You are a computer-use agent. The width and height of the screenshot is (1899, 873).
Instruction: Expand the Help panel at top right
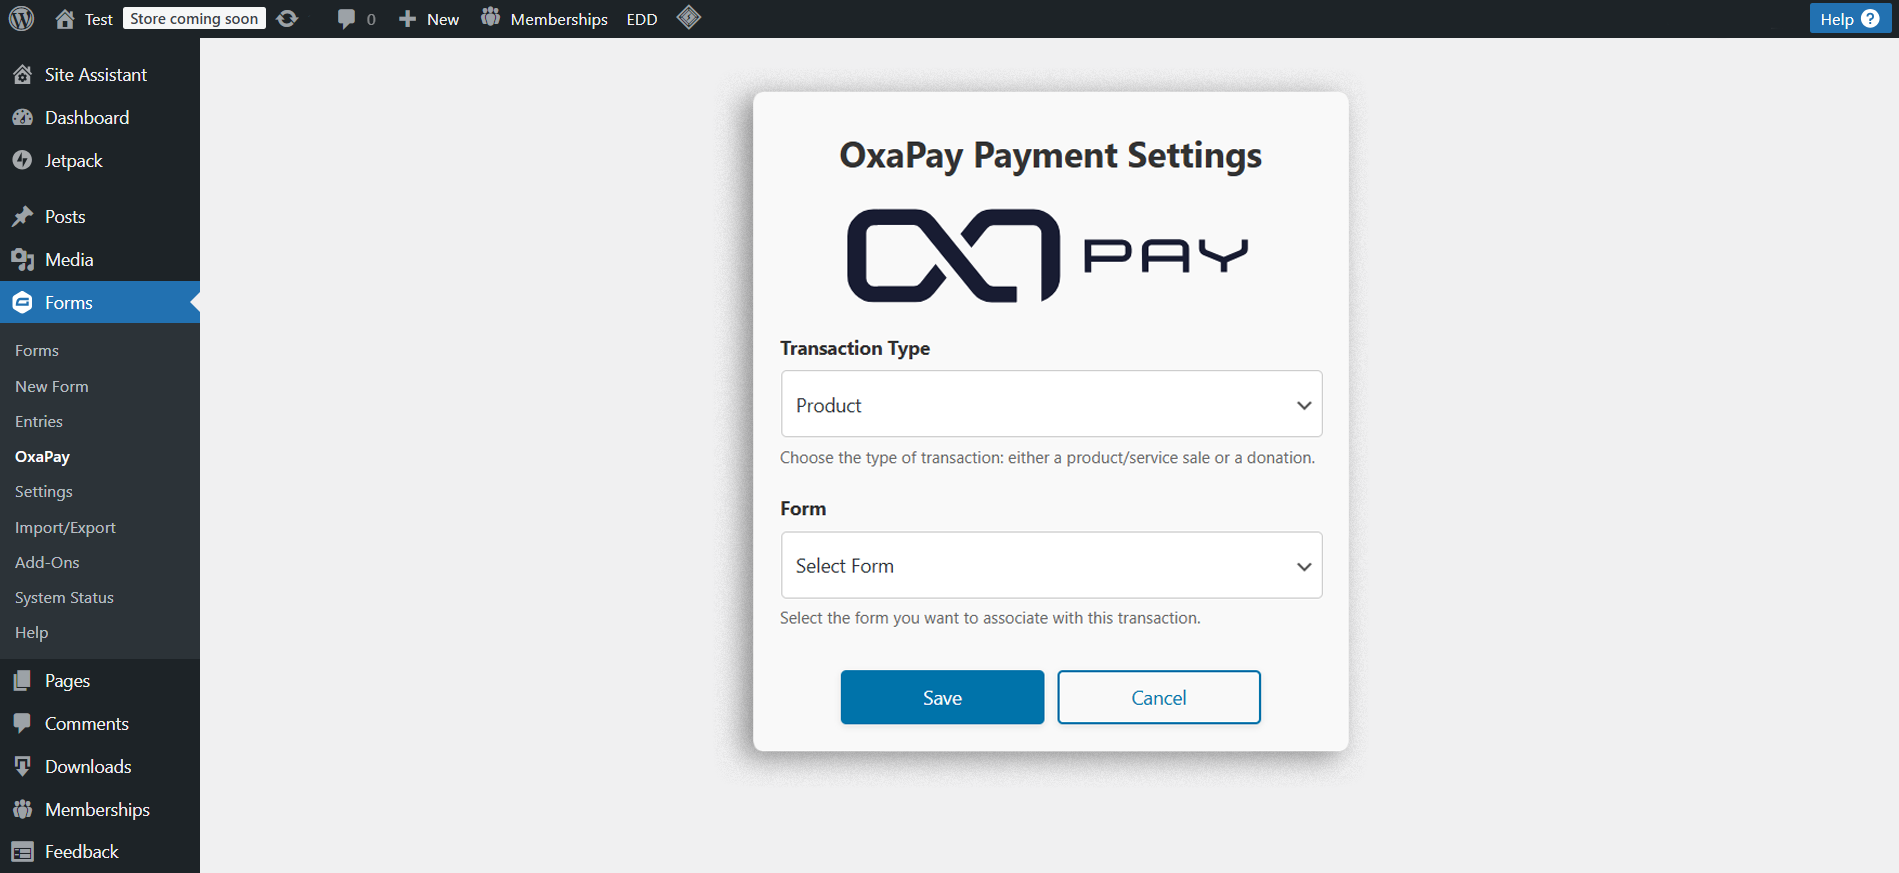[x=1848, y=19]
